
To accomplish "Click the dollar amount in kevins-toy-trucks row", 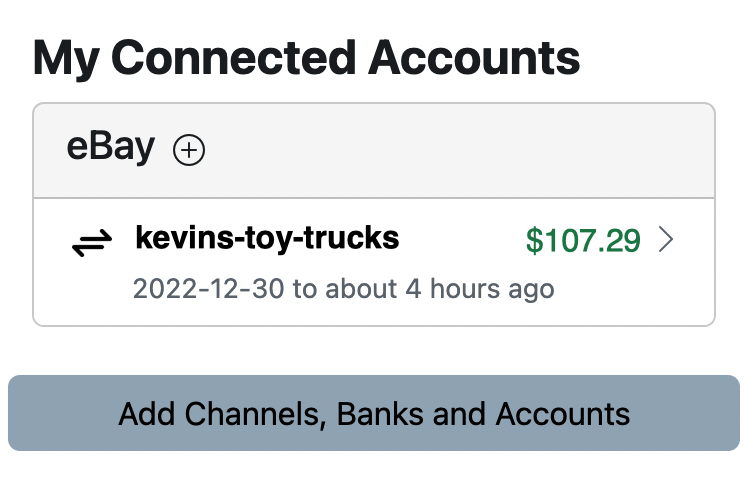I will [583, 240].
